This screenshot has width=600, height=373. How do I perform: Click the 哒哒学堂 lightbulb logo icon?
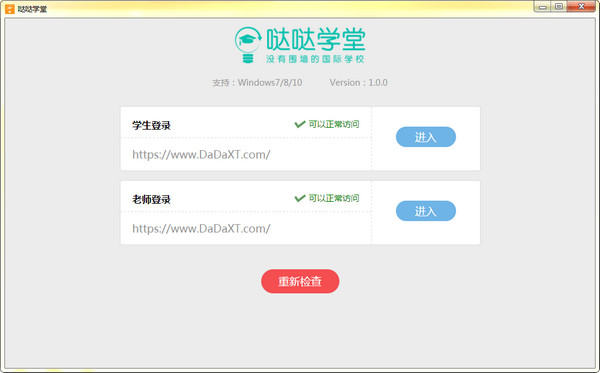pos(248,45)
